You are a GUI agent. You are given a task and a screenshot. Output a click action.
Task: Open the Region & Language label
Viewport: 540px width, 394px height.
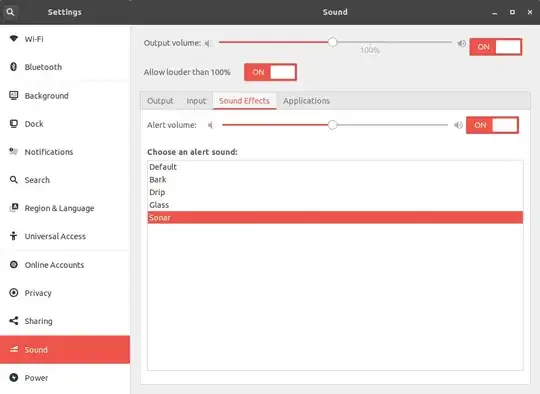pyautogui.click(x=59, y=208)
